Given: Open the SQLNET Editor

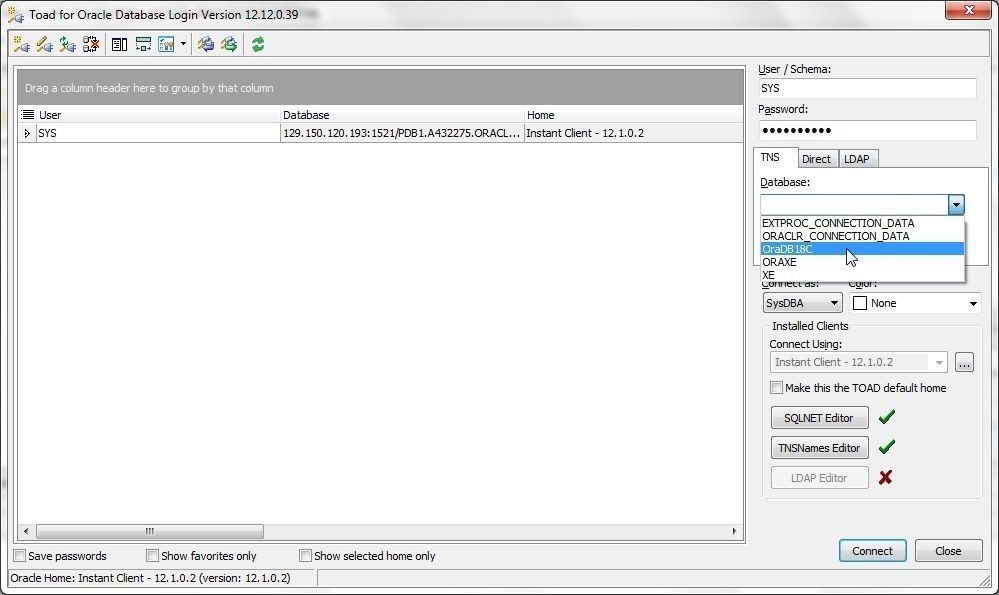Looking at the screenshot, I should pos(819,417).
